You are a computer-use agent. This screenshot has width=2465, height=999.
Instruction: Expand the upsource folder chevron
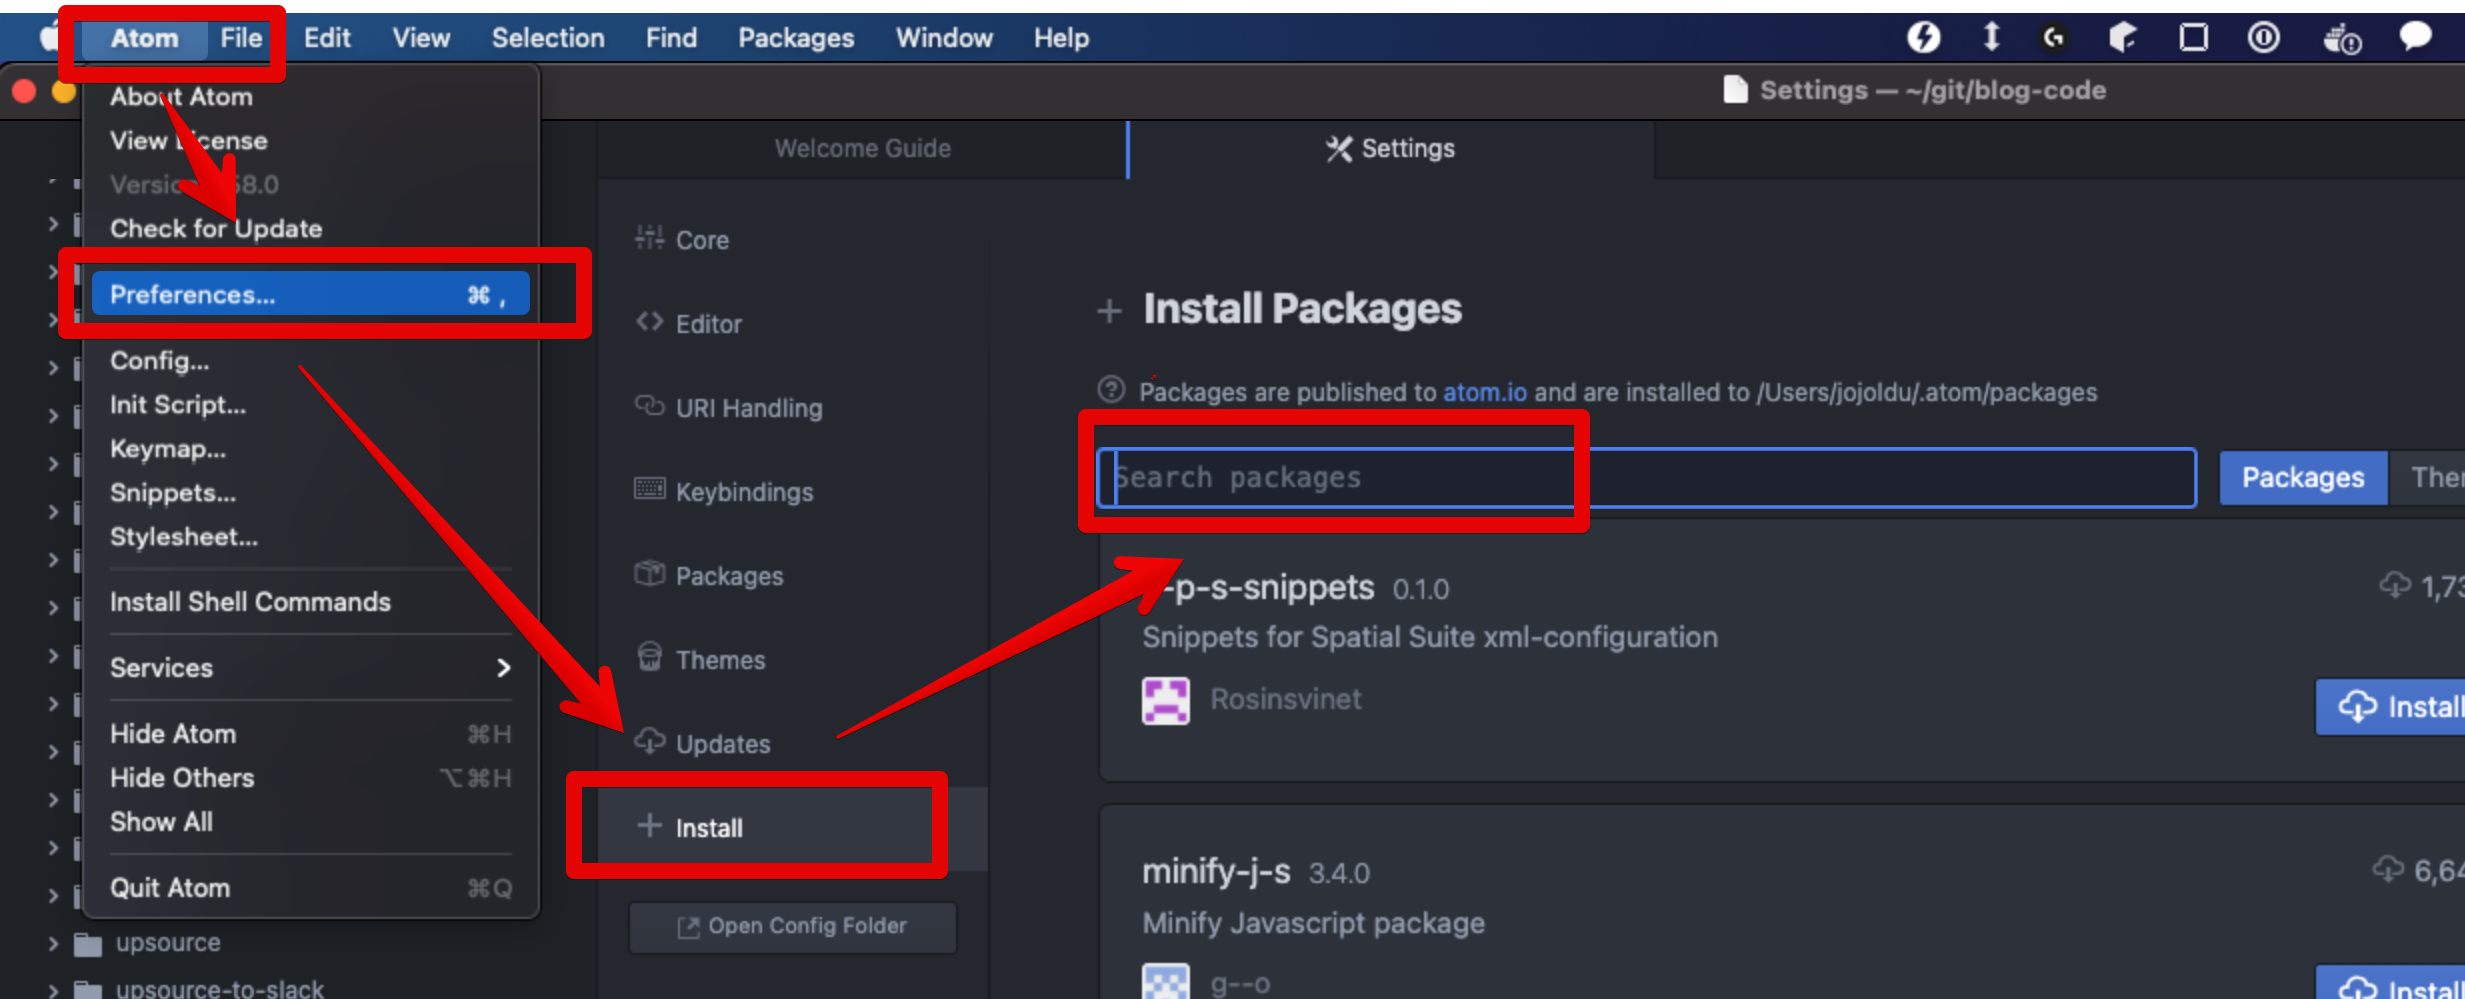click(53, 942)
